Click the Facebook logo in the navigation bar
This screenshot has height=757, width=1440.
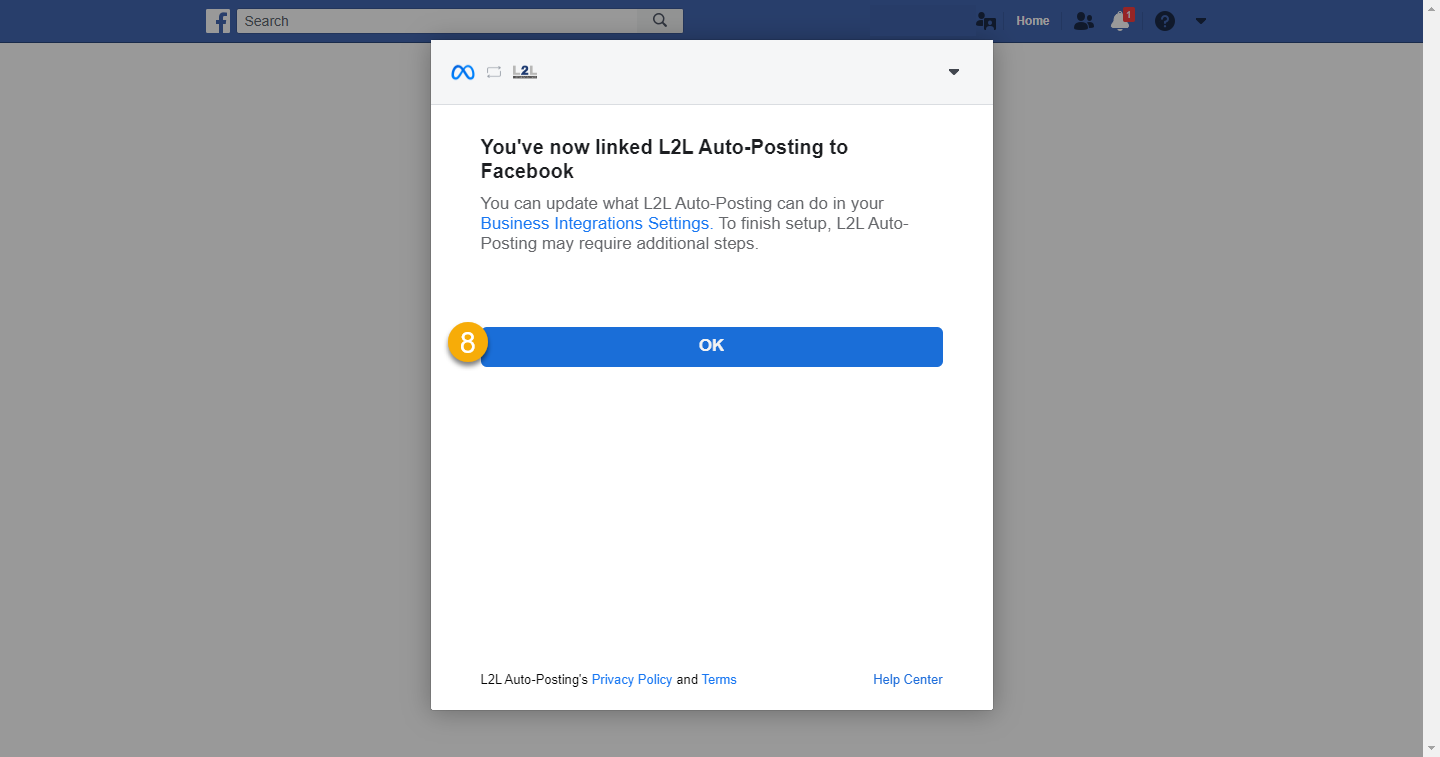tap(218, 20)
